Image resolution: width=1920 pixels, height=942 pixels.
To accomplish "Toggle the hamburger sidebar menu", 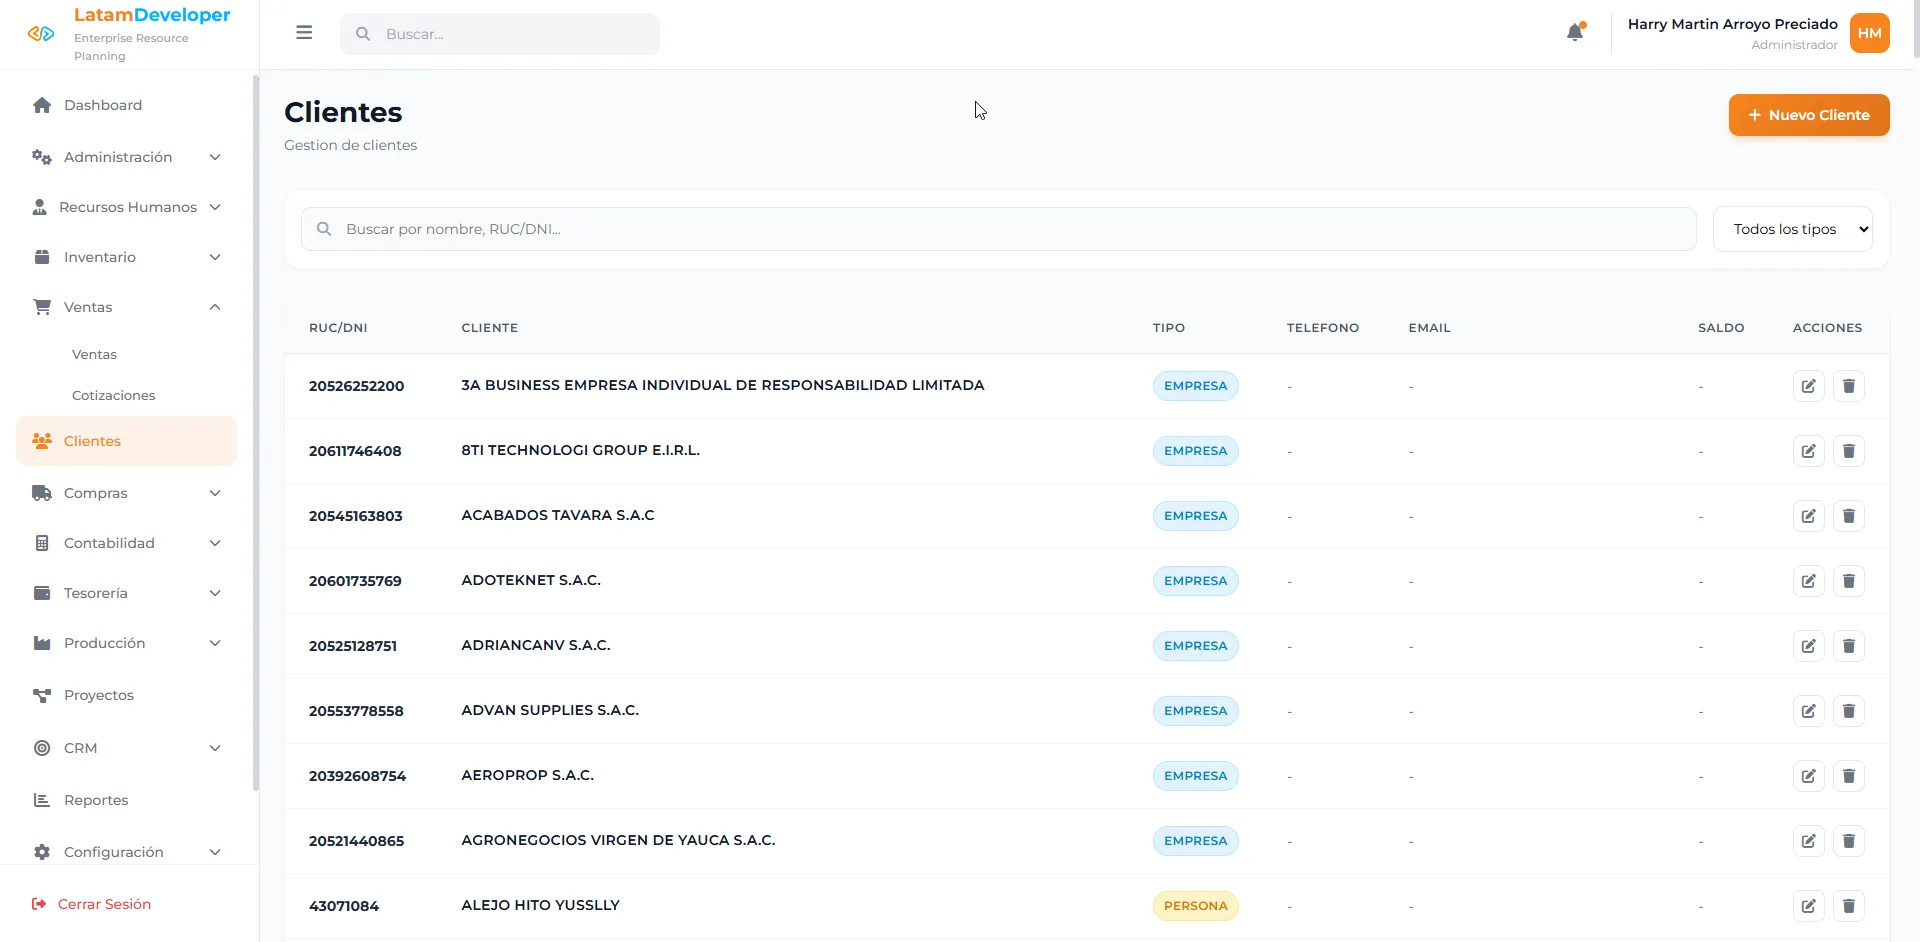I will coord(304,33).
